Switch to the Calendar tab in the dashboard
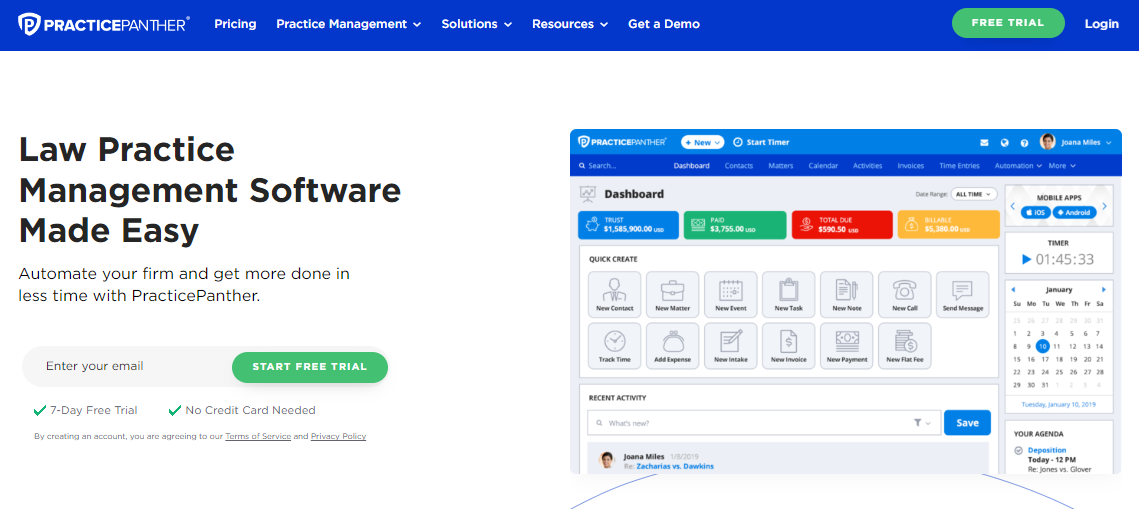The height and width of the screenshot is (509, 1139). [823, 166]
